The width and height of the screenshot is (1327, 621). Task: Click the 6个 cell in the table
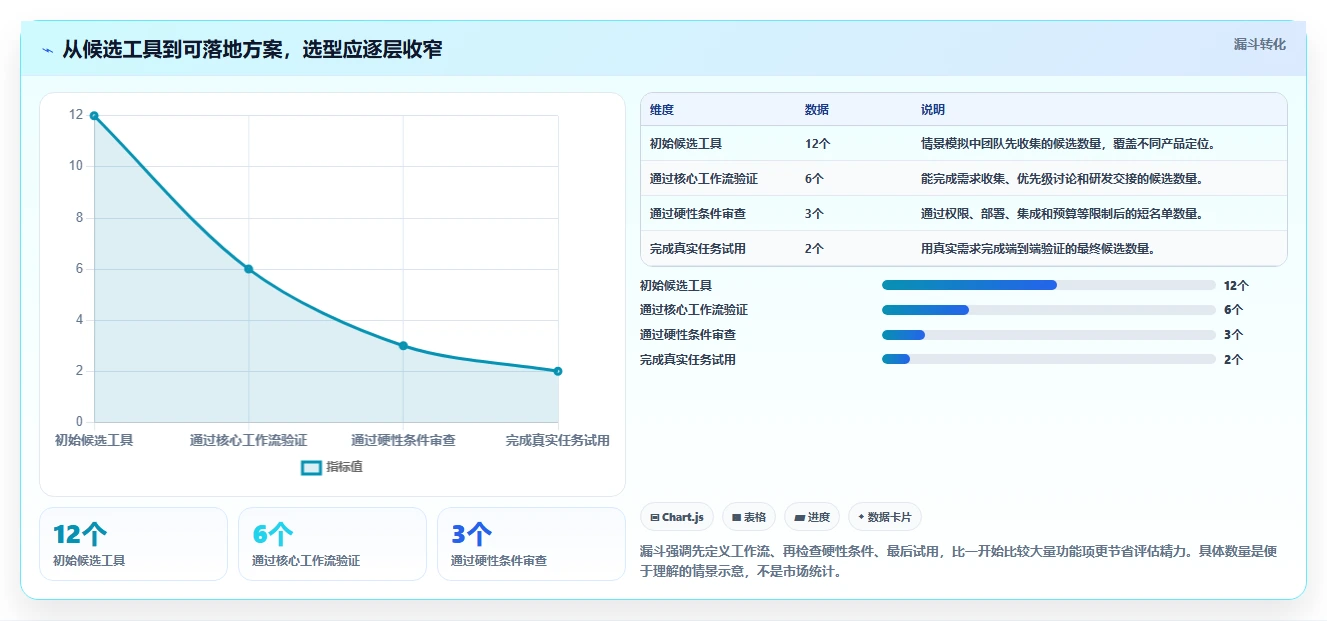[x=815, y=179]
